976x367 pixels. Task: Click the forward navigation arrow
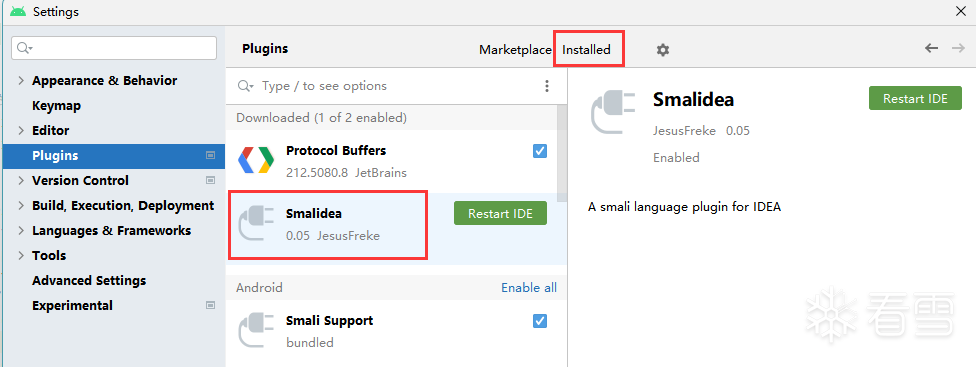[x=957, y=48]
